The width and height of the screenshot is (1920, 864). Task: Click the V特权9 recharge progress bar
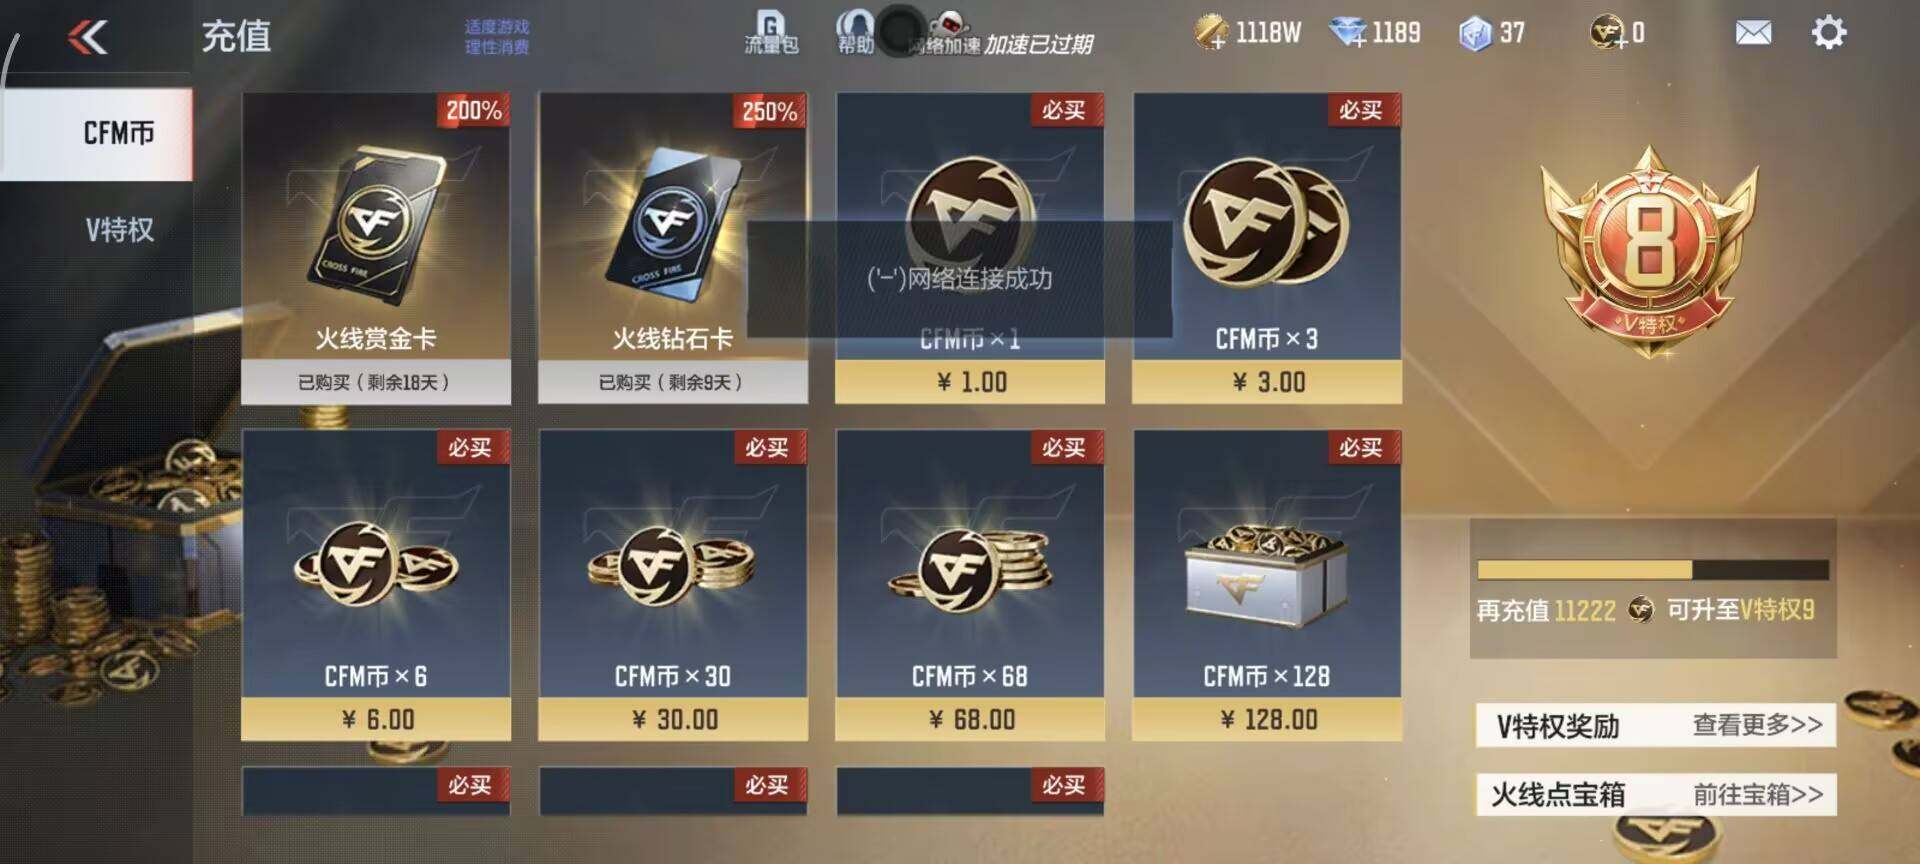click(1653, 570)
